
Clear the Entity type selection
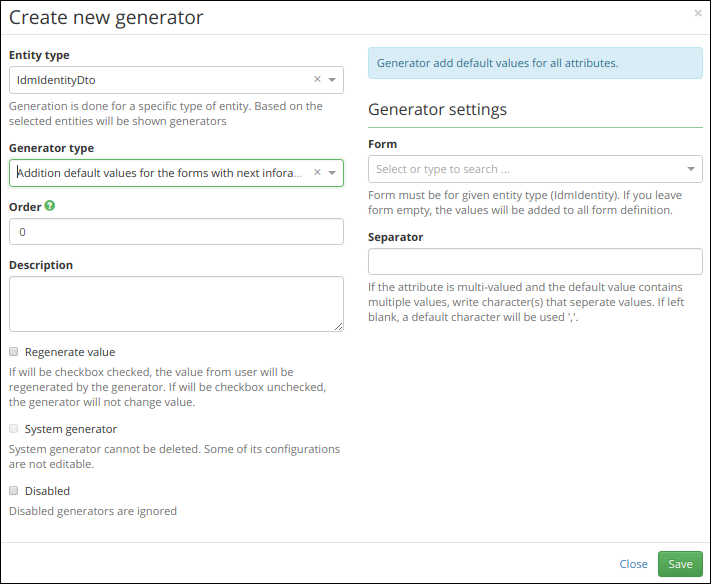[317, 79]
